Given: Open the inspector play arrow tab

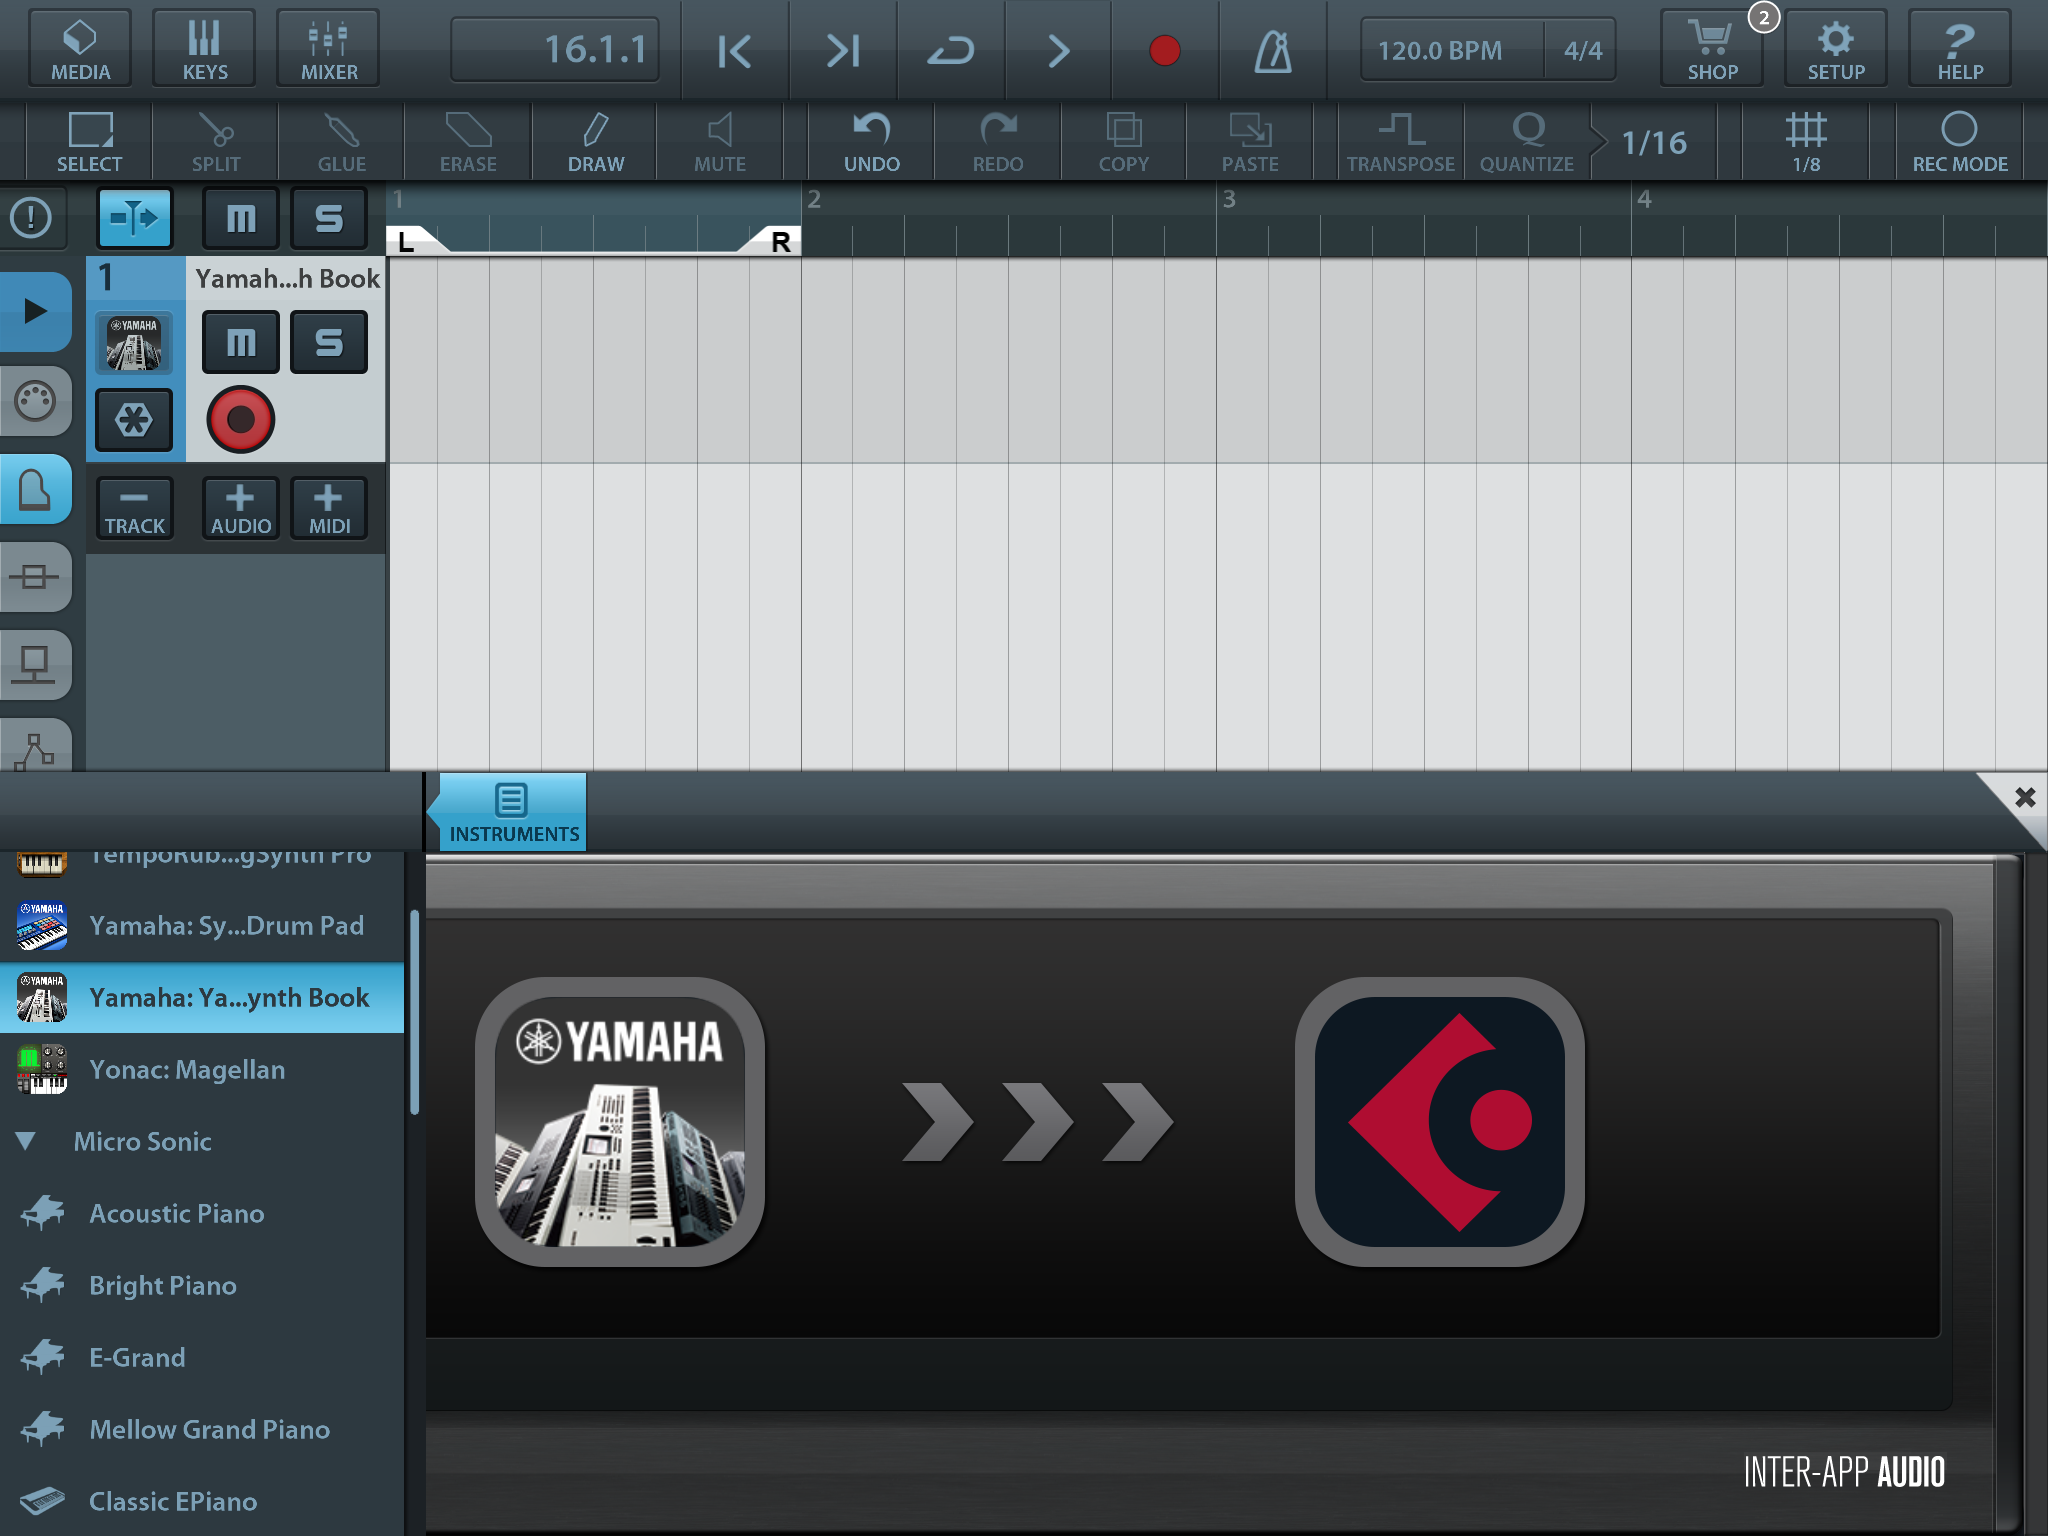Looking at the screenshot, I should tap(35, 311).
